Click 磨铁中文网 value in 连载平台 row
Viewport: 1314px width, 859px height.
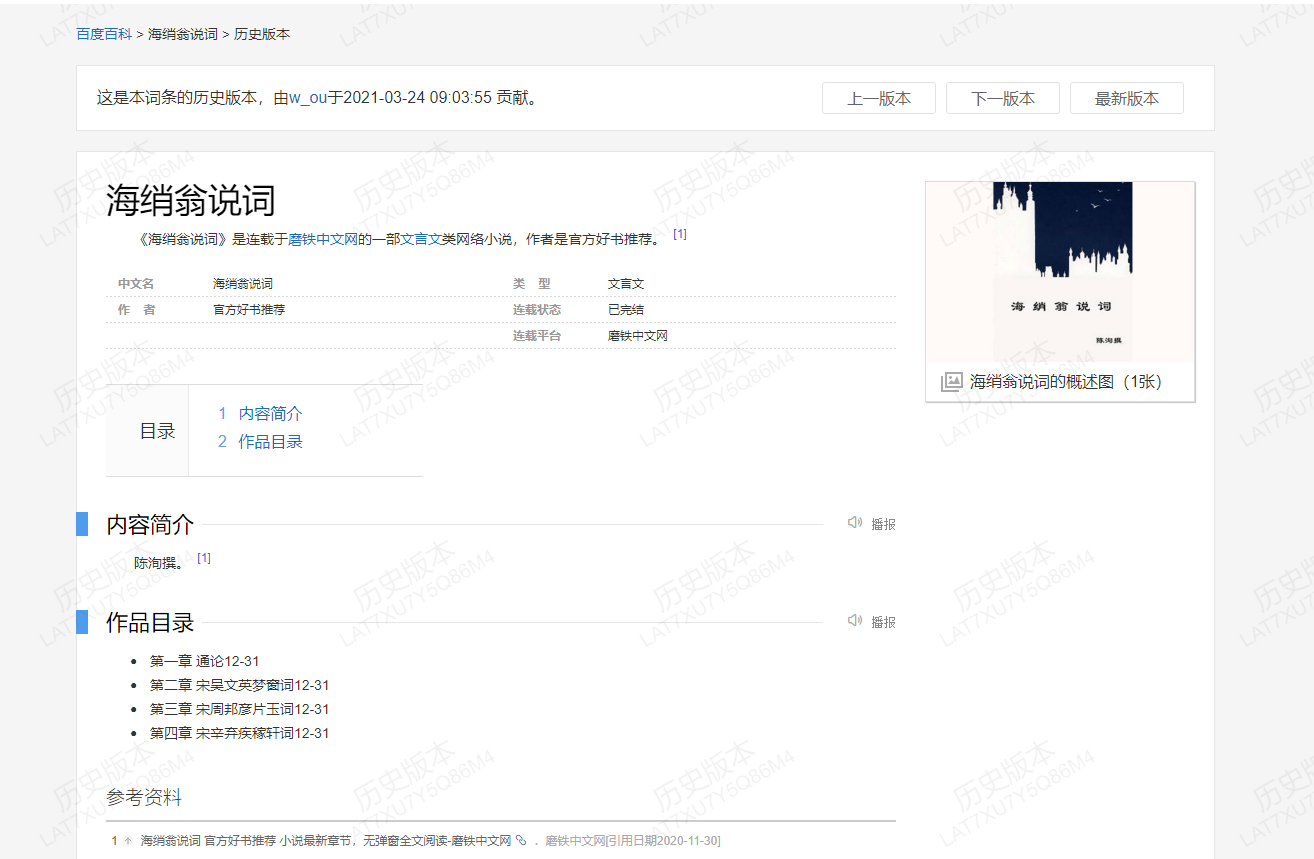pos(638,336)
